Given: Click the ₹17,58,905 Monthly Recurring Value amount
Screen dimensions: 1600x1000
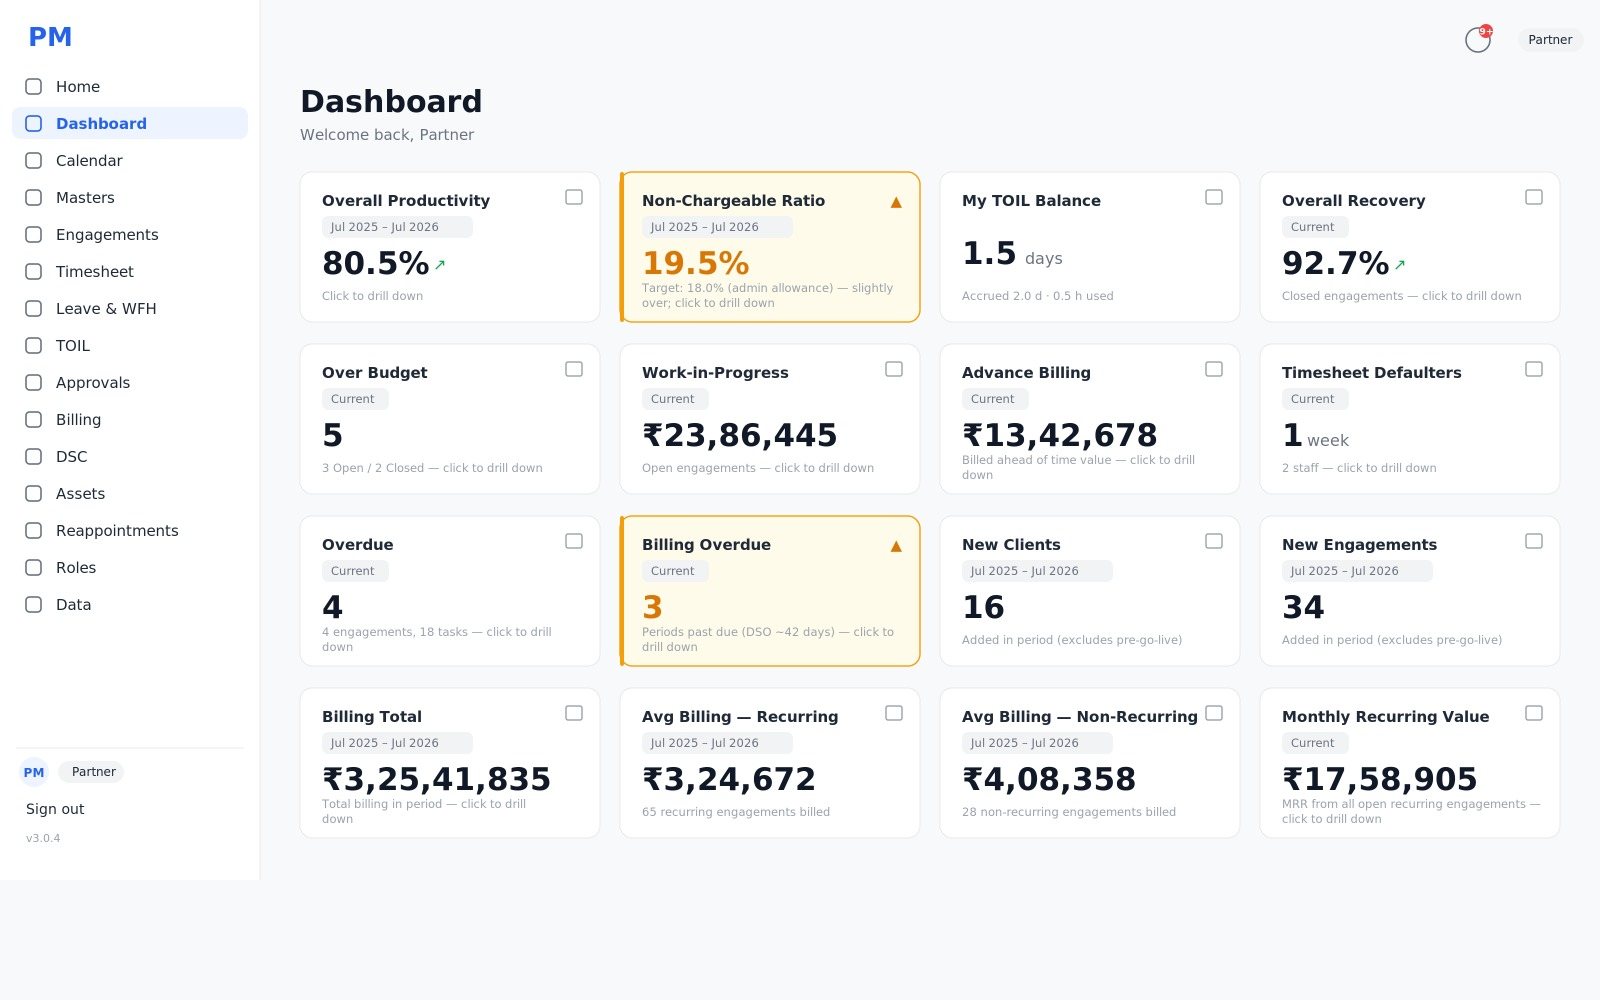Looking at the screenshot, I should pyautogui.click(x=1379, y=779).
